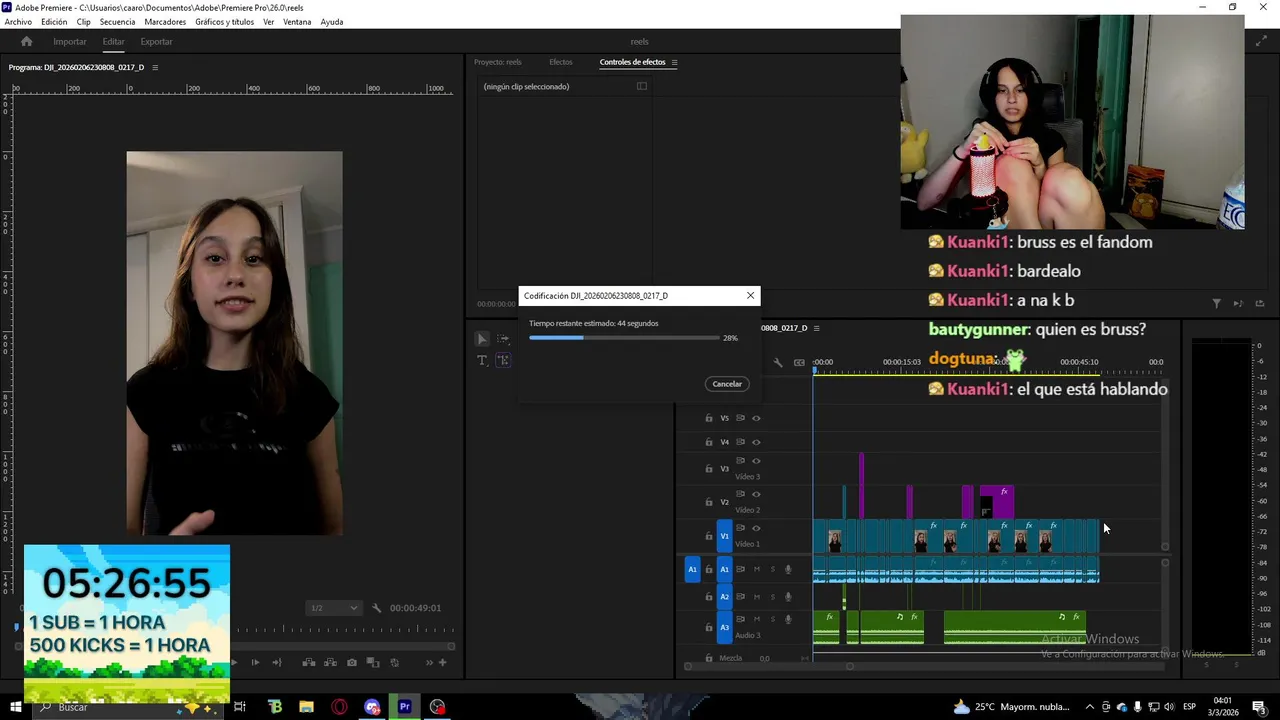Open the Secuencia menu
Screen dimensions: 1280x720
117,22
